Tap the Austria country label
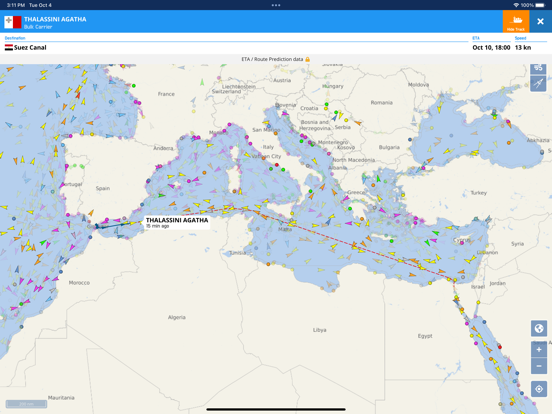Image resolution: width=552 pixels, height=414 pixels. (282, 80)
